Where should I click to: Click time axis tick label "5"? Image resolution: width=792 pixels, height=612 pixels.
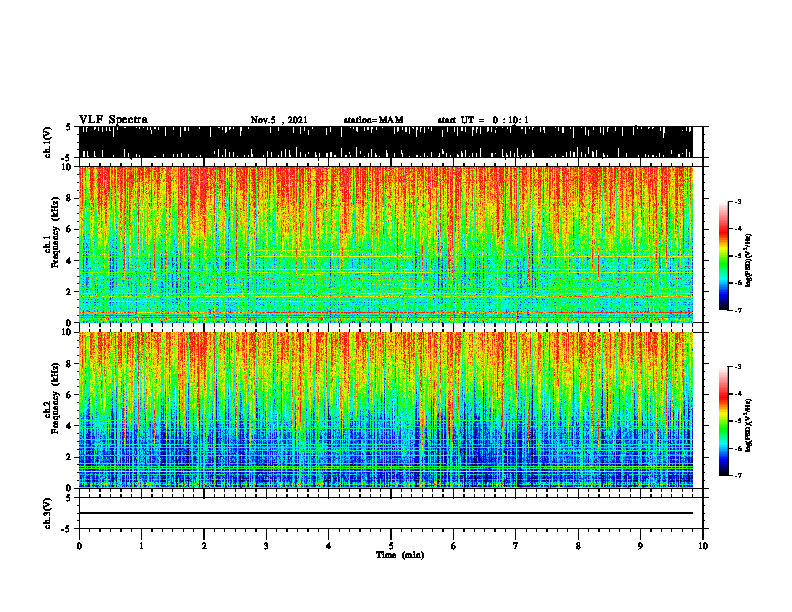[x=391, y=546]
